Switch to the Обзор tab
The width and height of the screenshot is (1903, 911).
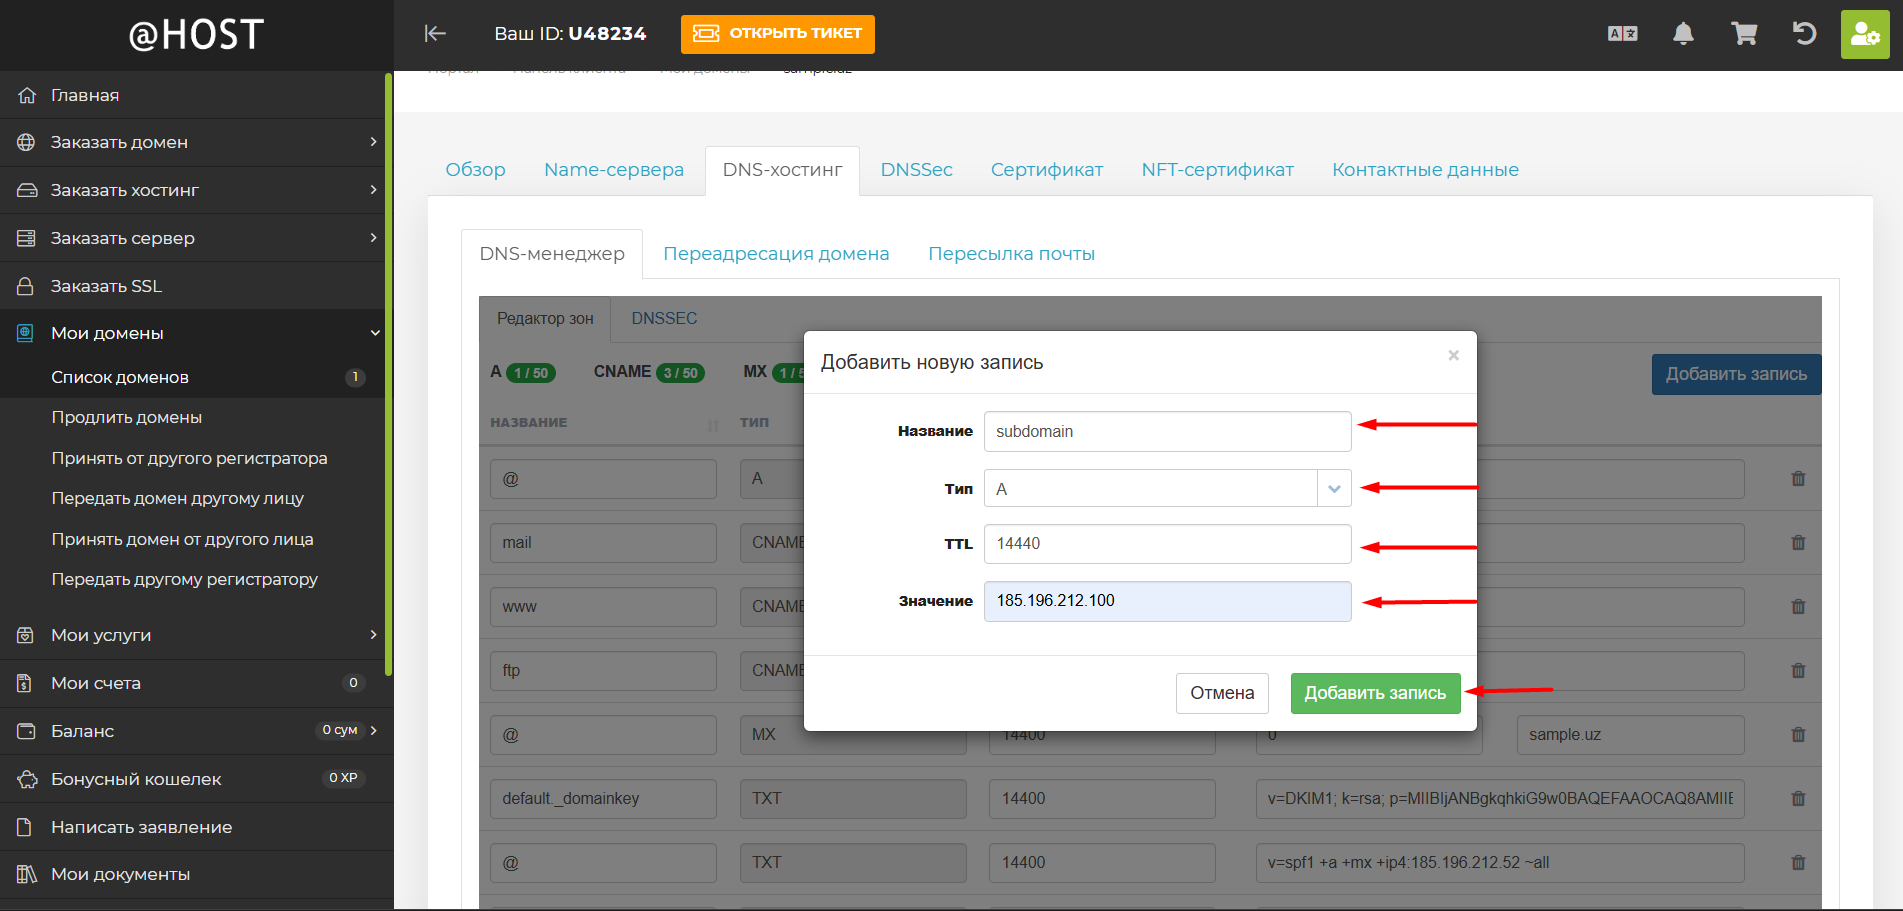[x=475, y=170]
